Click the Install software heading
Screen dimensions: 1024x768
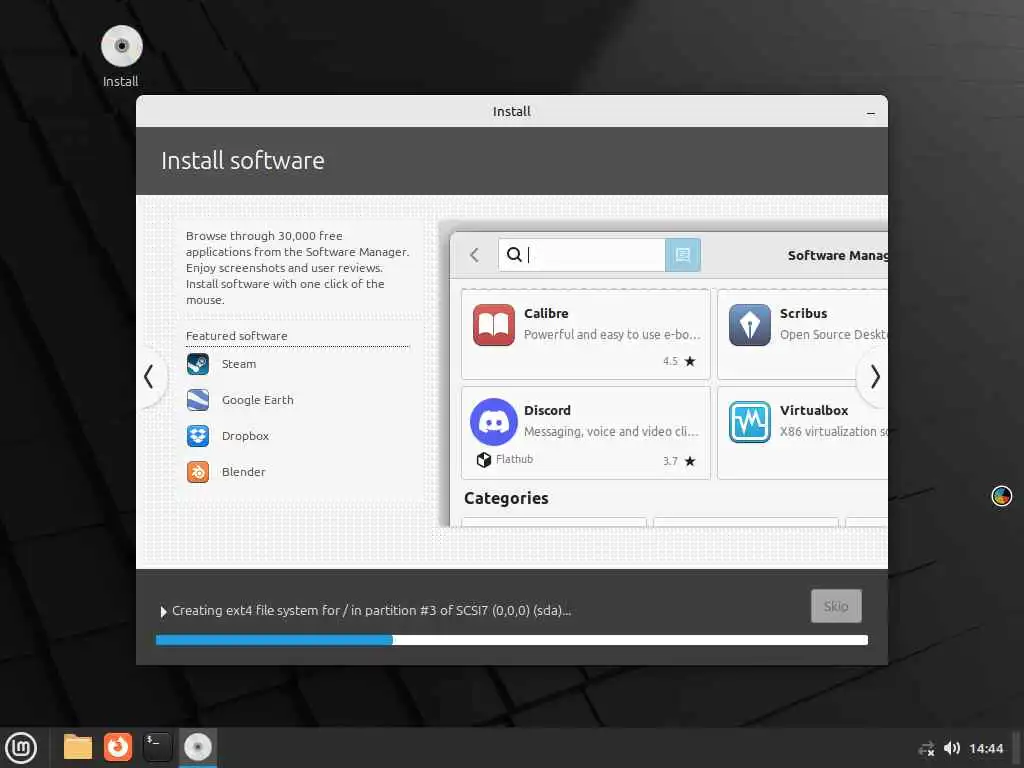[x=242, y=161]
